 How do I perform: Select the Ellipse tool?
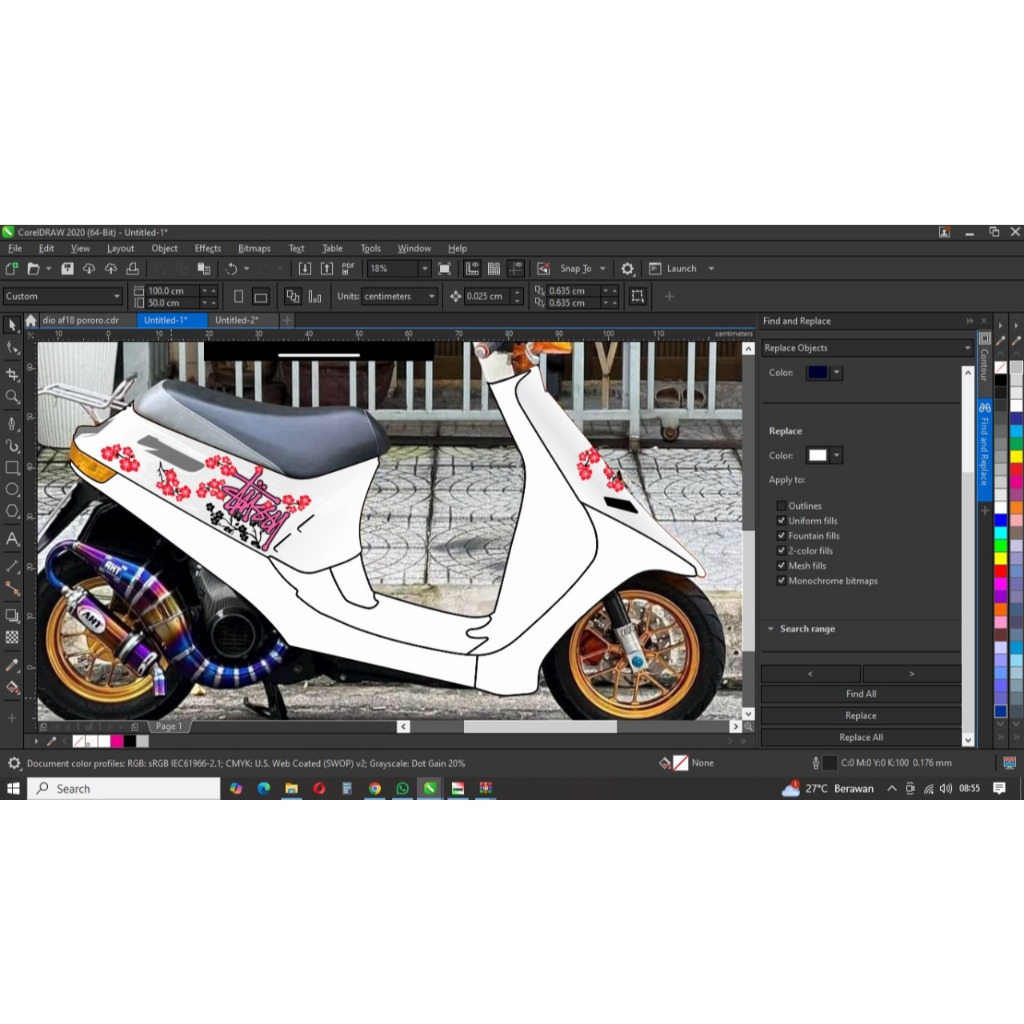[x=13, y=490]
